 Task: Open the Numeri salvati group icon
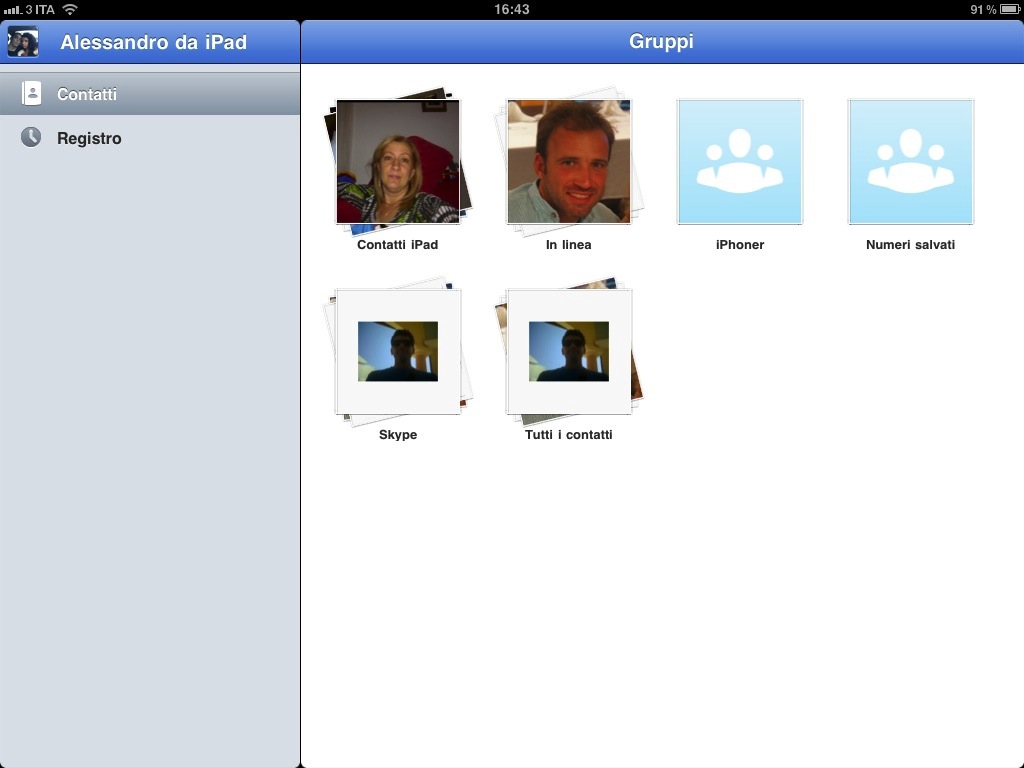point(910,161)
